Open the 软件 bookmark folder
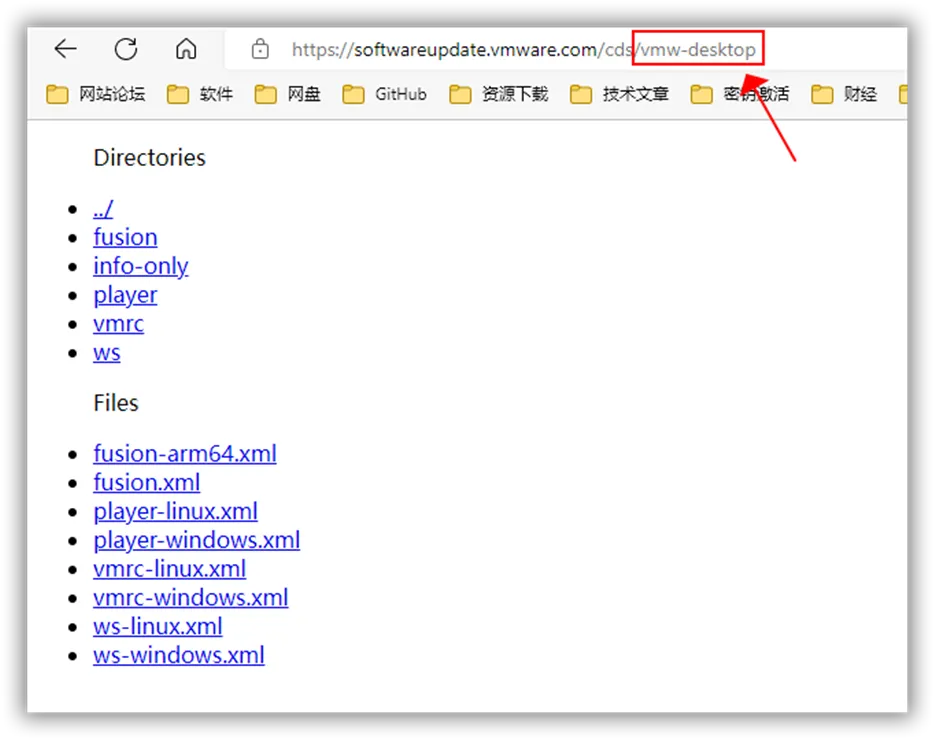This screenshot has height=740, width=935. [200, 94]
